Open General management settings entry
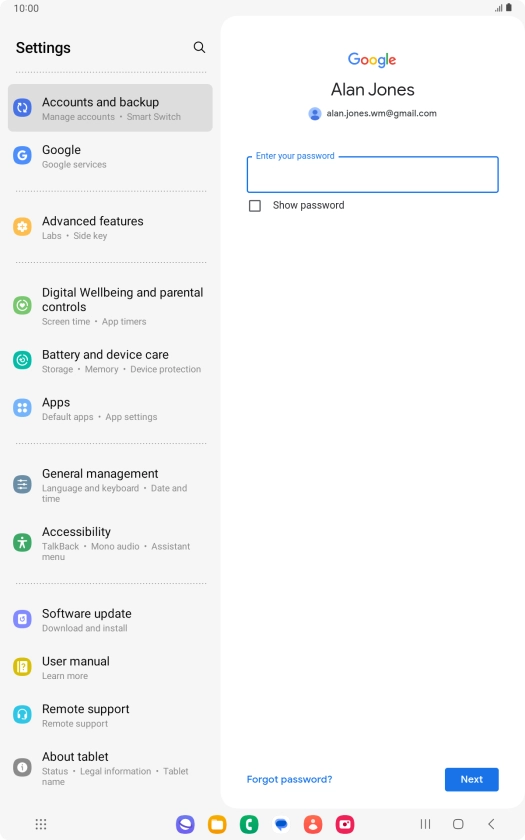 pos(110,485)
